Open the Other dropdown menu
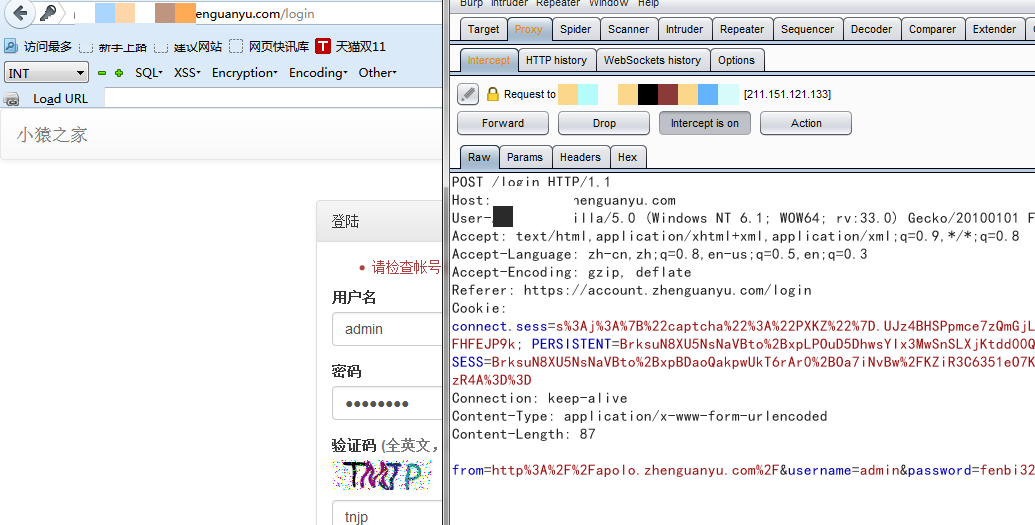The width and height of the screenshot is (1035, 525). (377, 73)
